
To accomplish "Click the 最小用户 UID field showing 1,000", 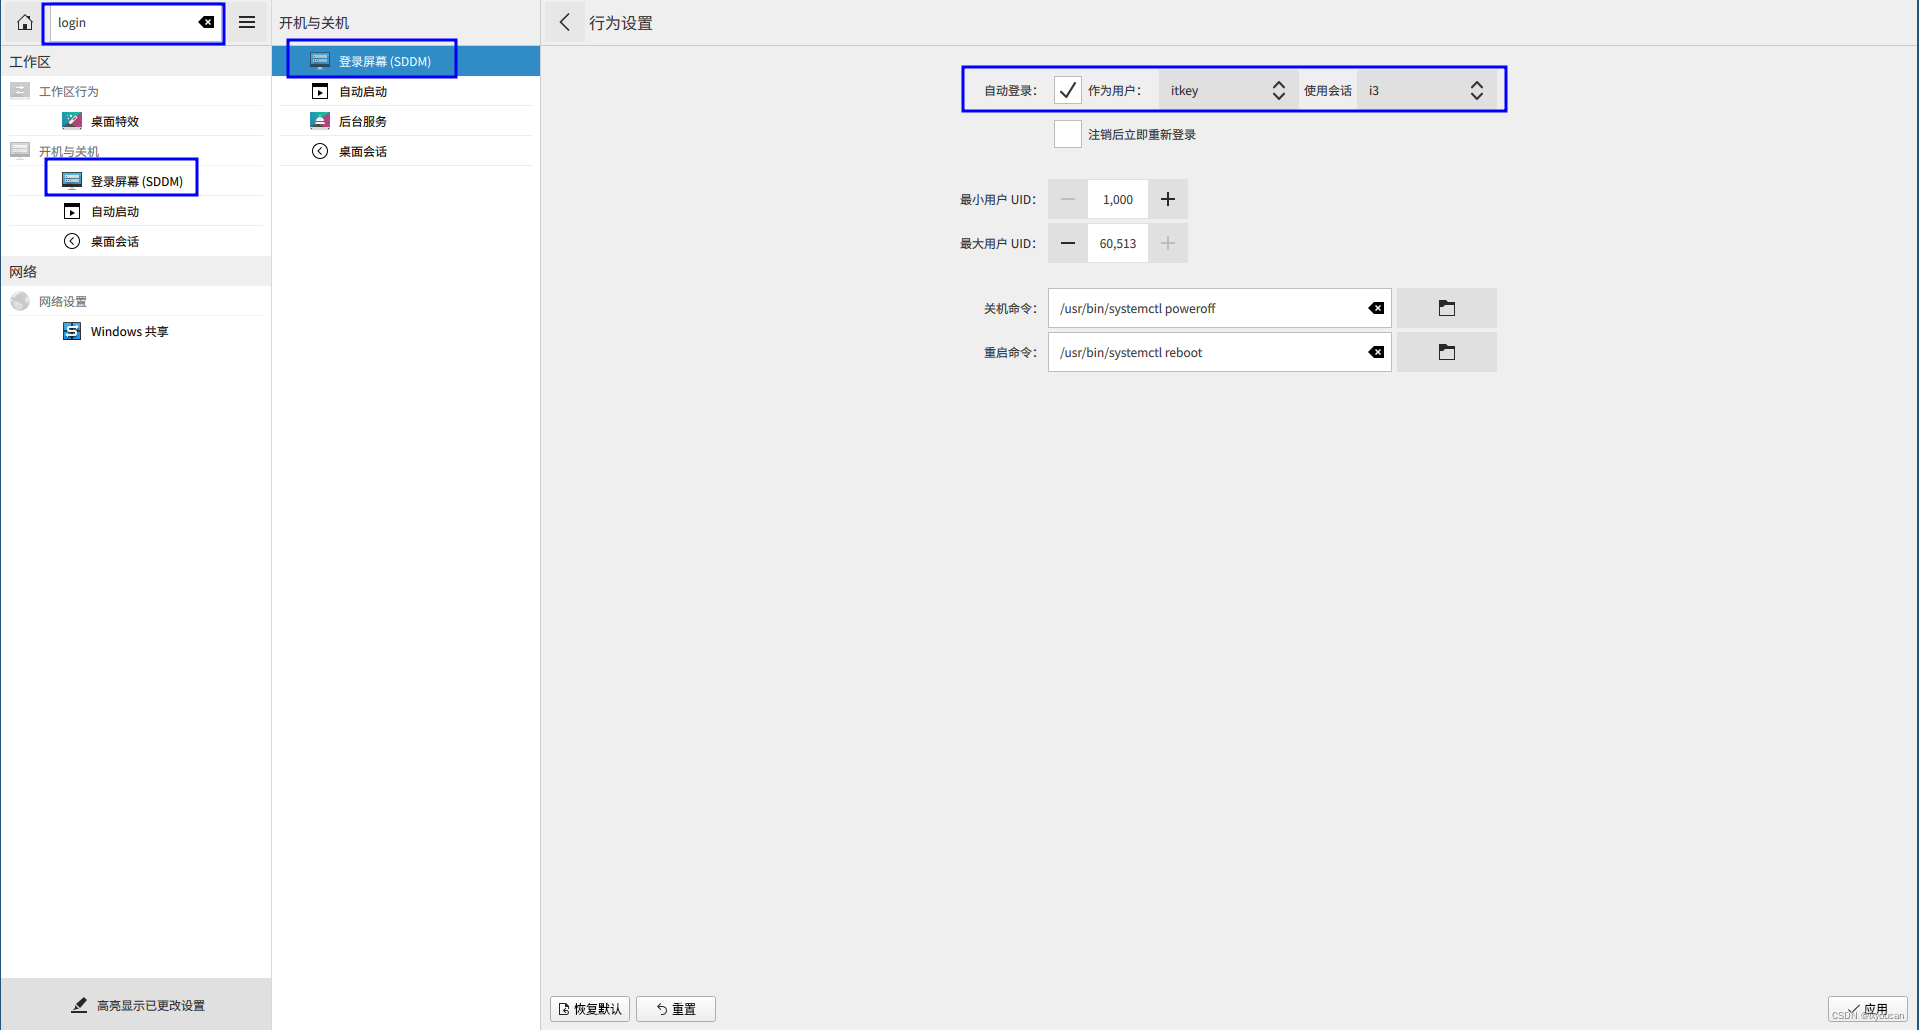I will click(x=1118, y=199).
